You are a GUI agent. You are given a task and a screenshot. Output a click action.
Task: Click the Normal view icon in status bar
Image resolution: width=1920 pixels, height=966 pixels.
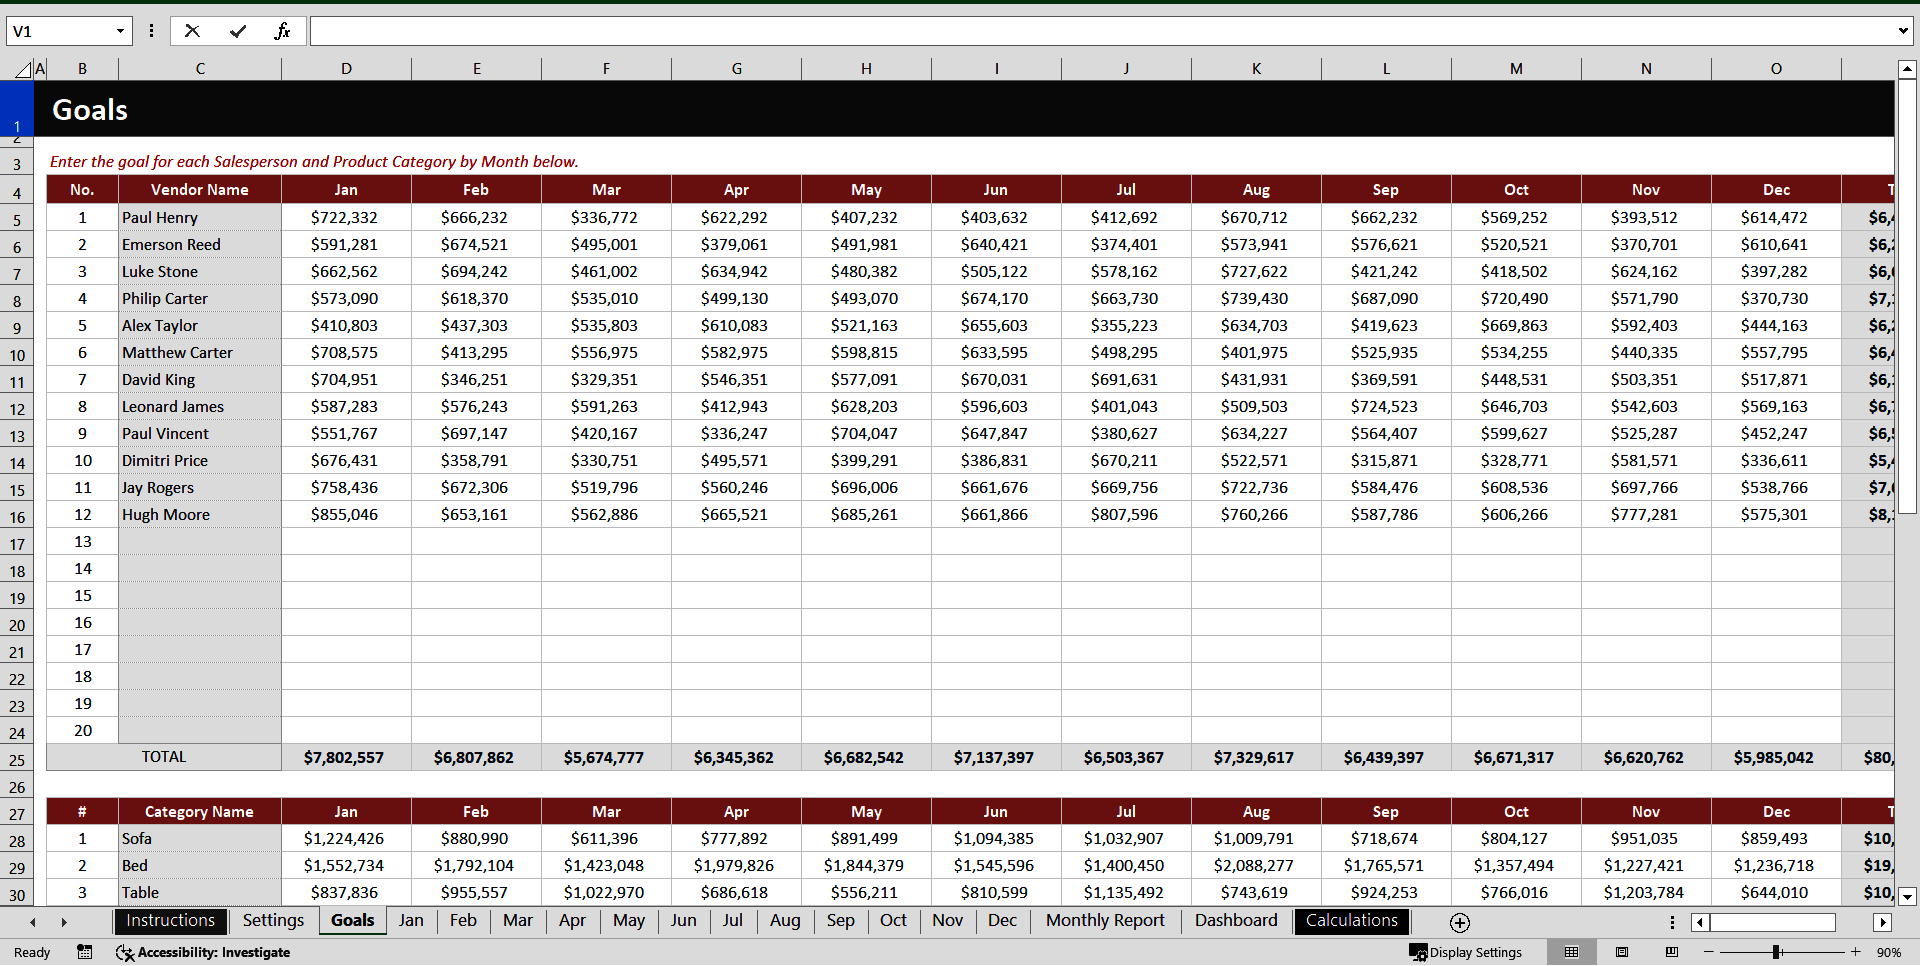pyautogui.click(x=1572, y=952)
